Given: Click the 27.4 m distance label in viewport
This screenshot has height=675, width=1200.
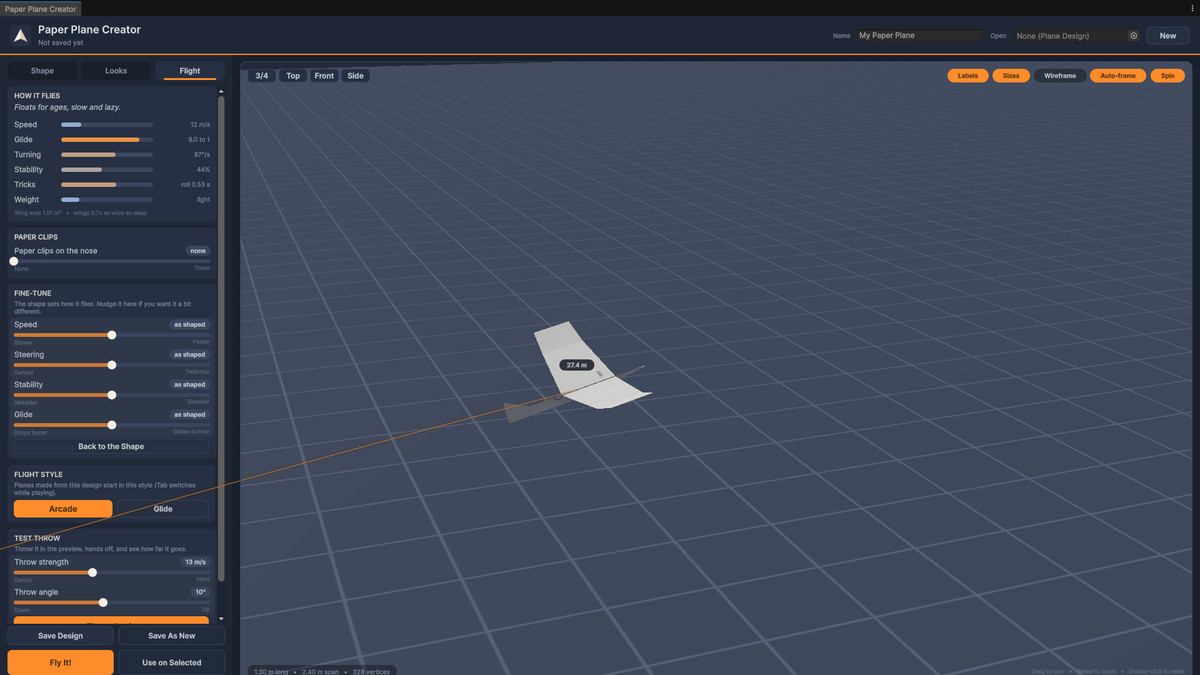Looking at the screenshot, I should point(577,365).
